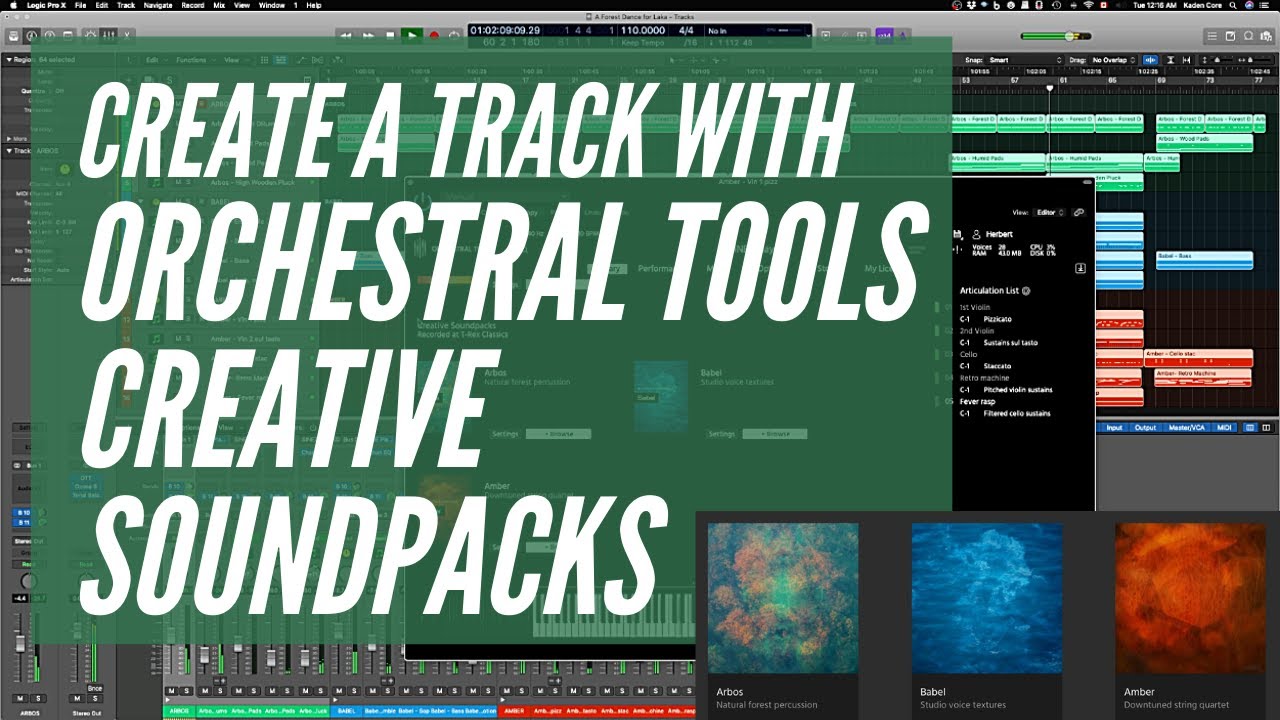Screen dimensions: 1280x720
Task: Open the Drag No Overlap dropdown
Action: (1113, 60)
